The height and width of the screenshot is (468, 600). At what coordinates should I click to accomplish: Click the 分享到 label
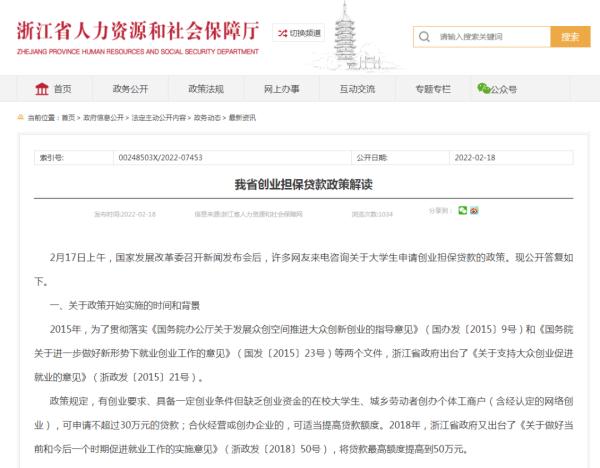(x=440, y=210)
